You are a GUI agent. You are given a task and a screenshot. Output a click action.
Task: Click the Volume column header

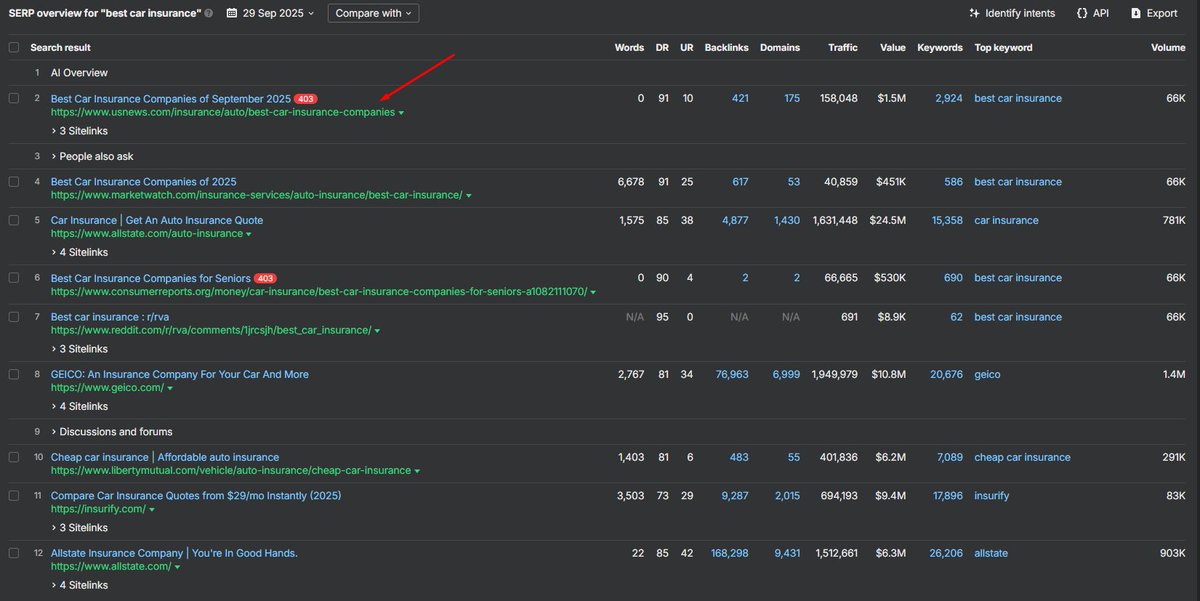1168,47
